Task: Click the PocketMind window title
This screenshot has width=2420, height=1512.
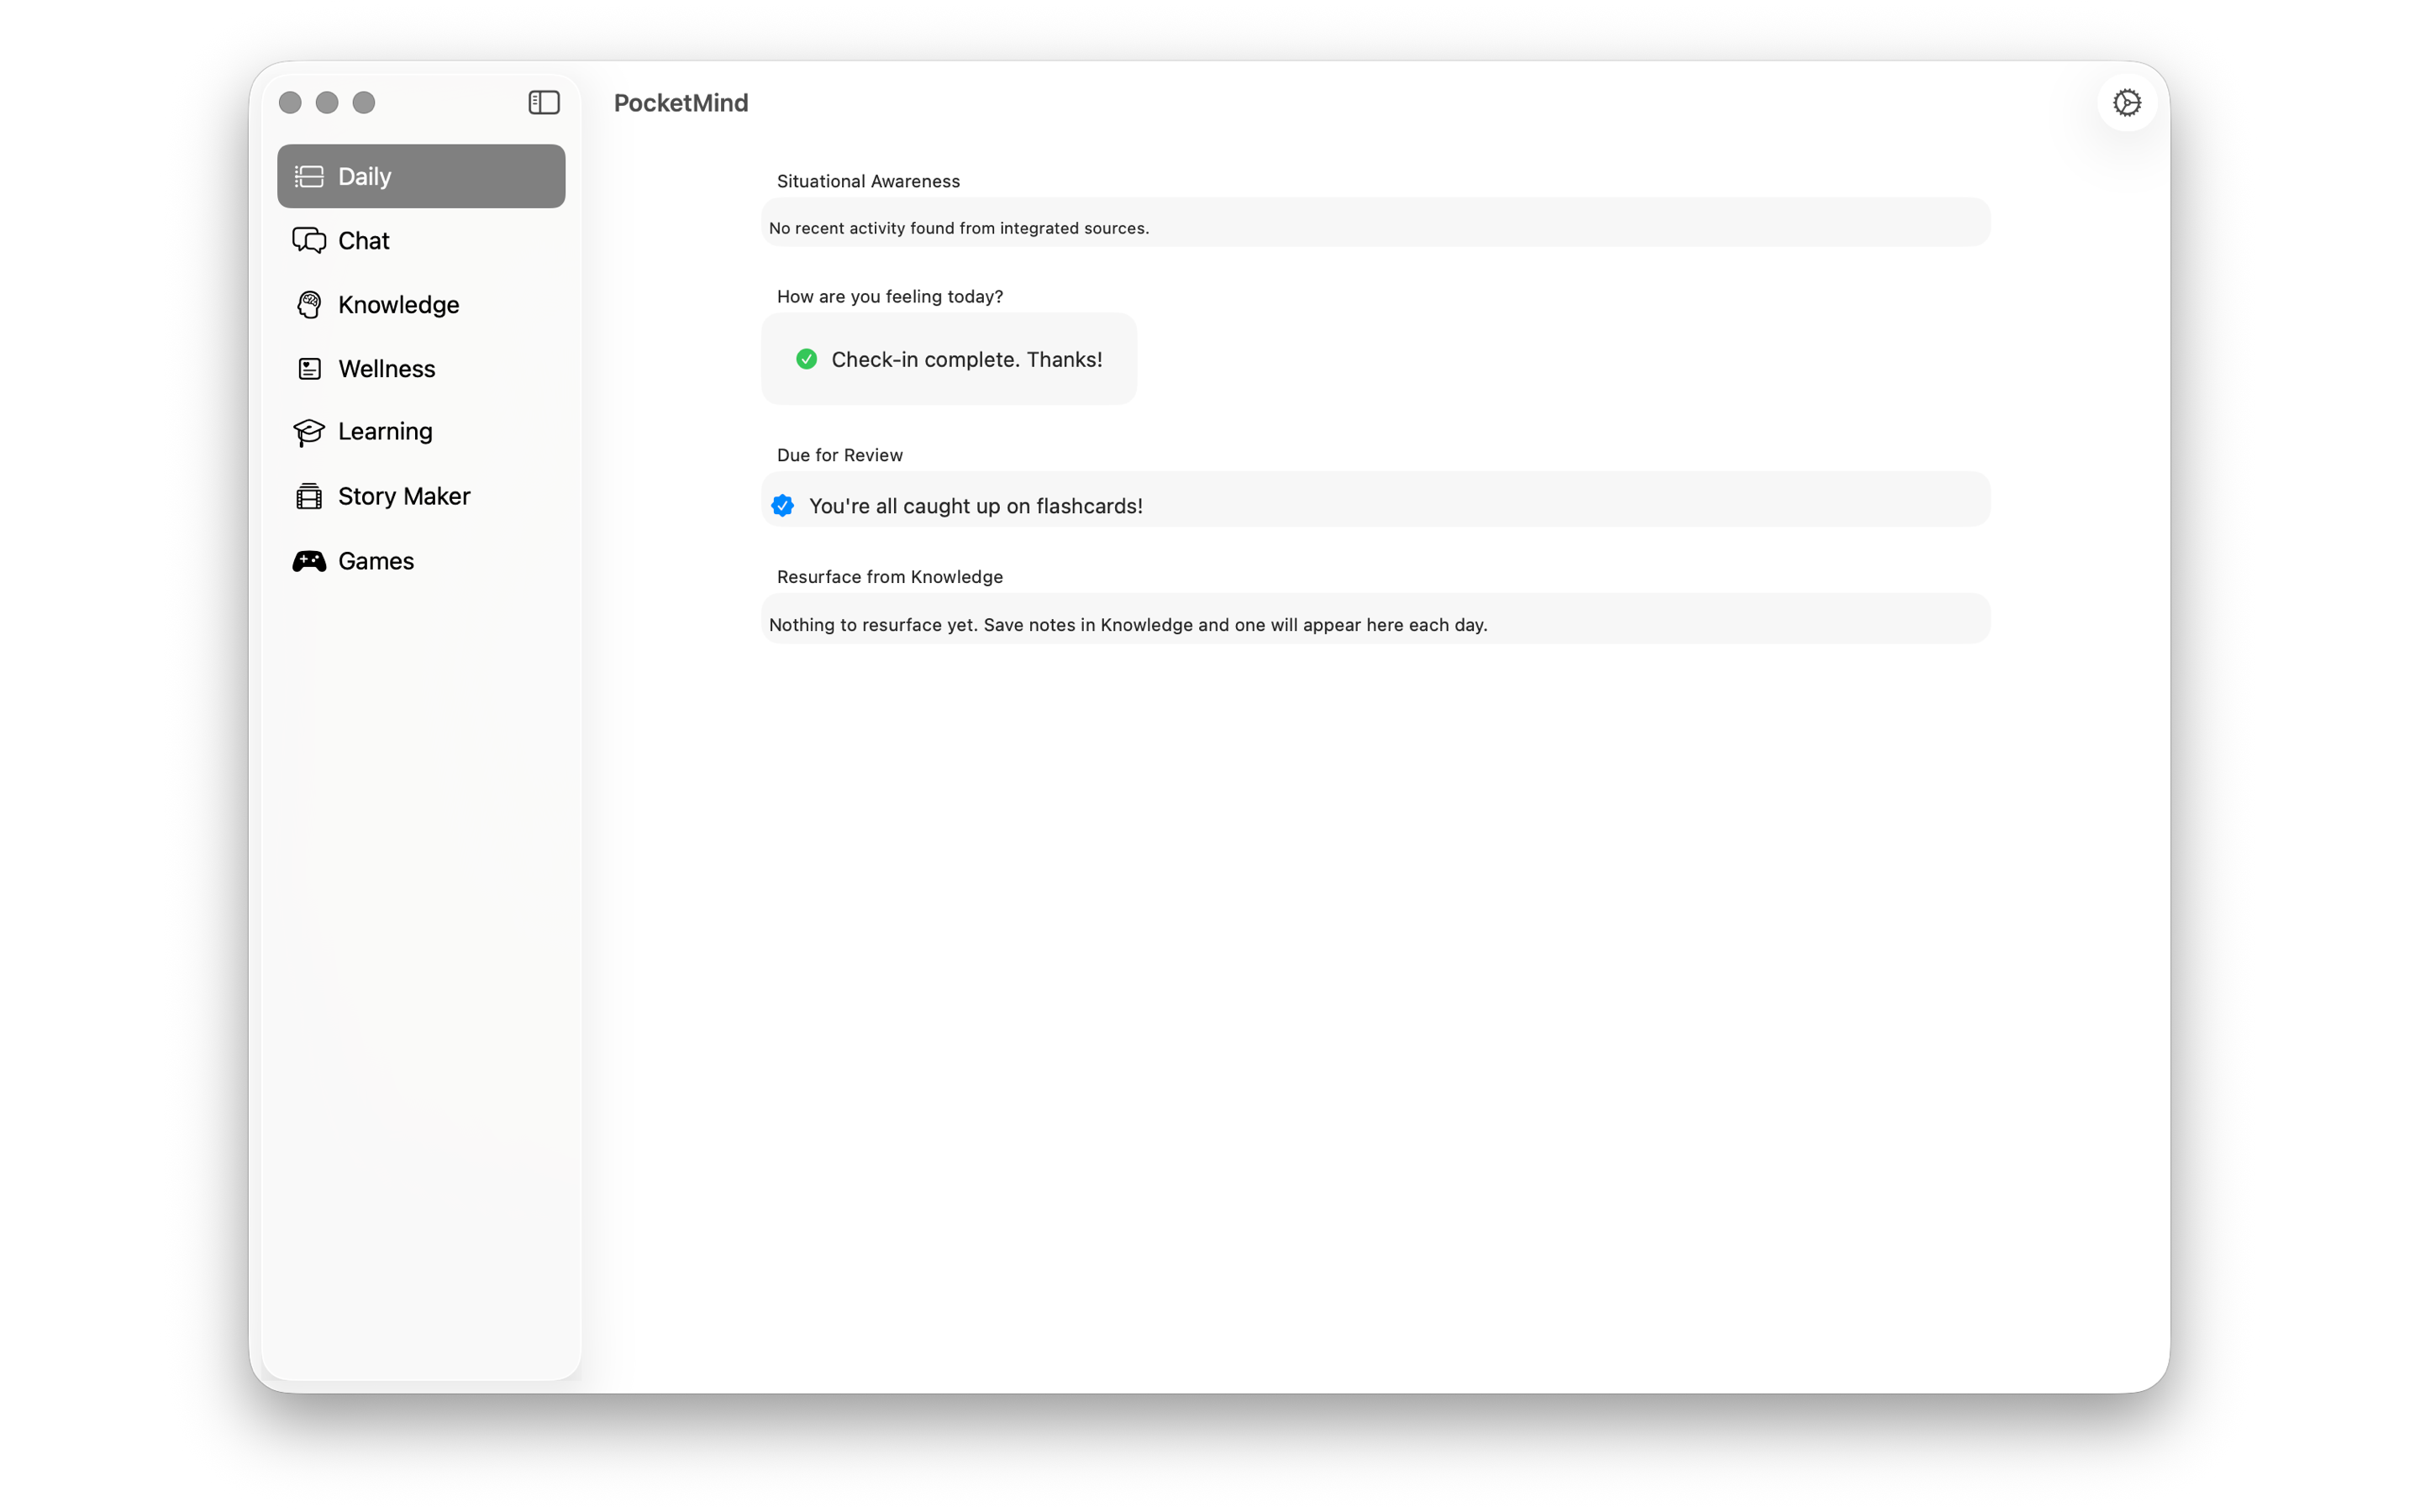Action: click(681, 103)
